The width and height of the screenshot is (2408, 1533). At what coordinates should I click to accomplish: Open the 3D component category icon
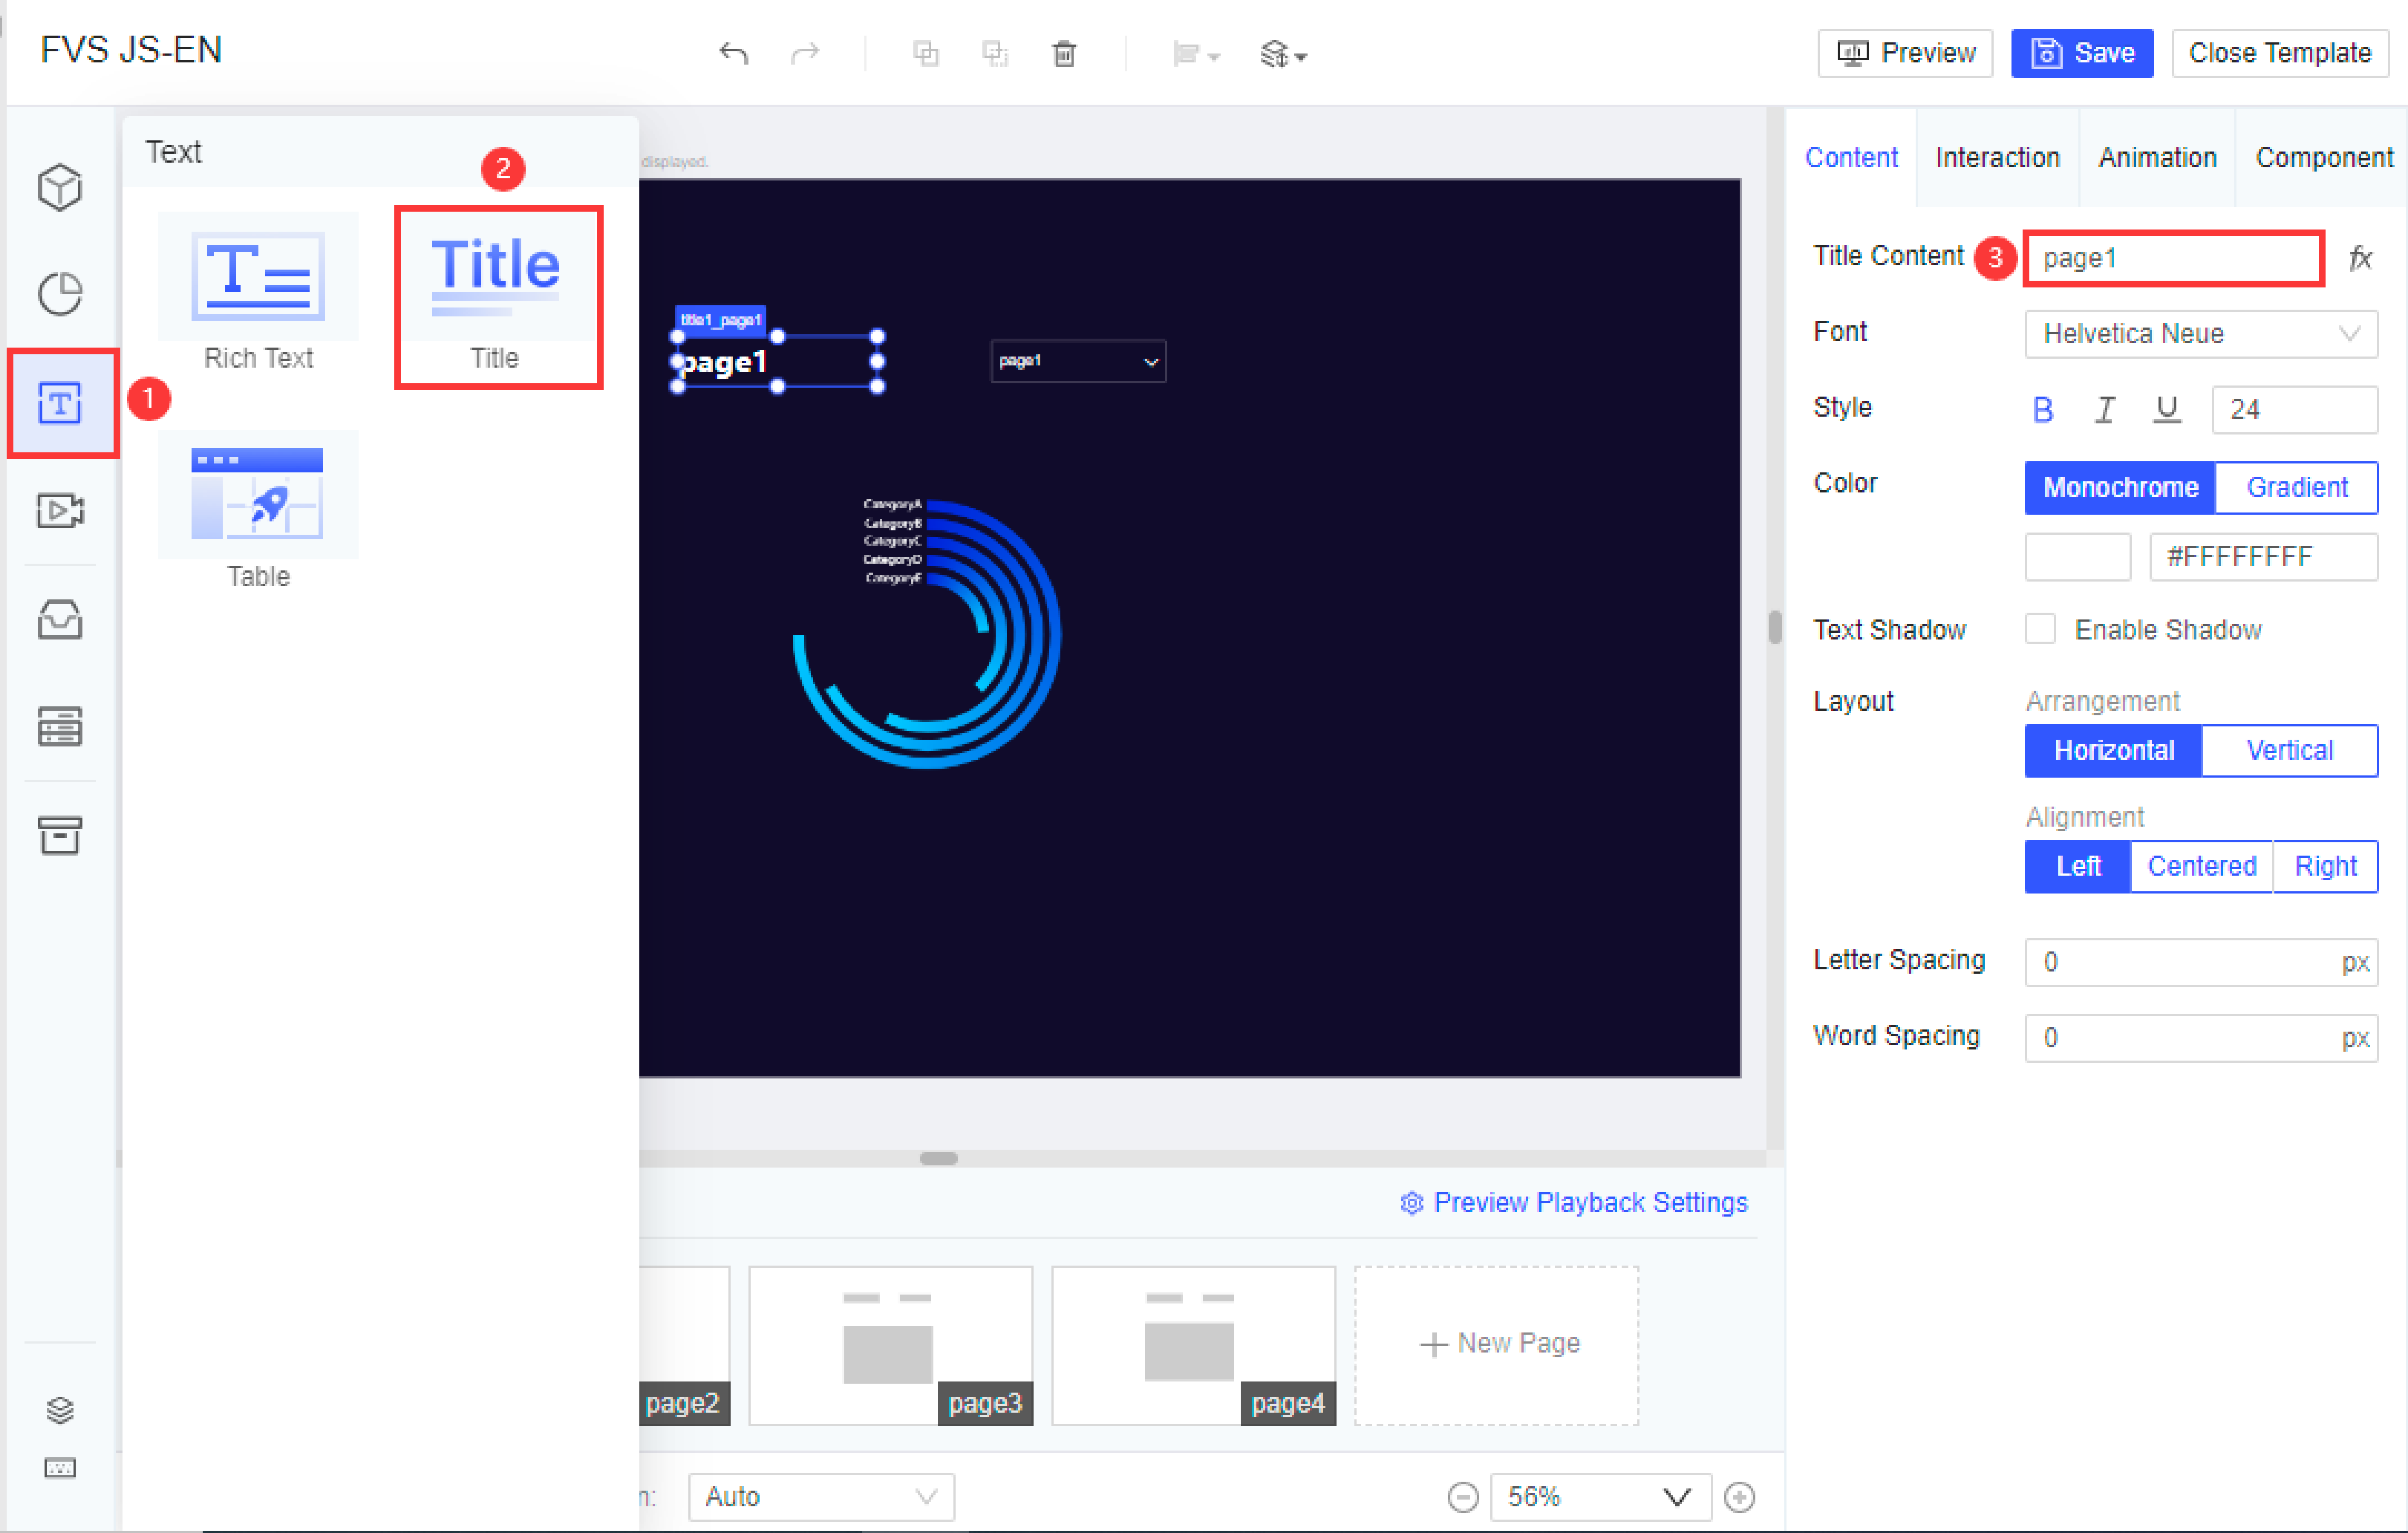[60, 187]
